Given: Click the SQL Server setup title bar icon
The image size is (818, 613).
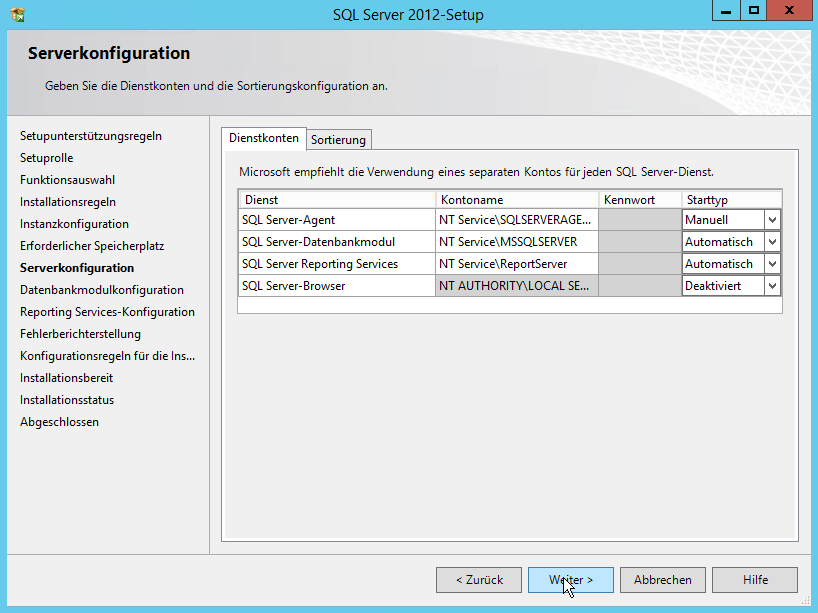Looking at the screenshot, I should coord(17,15).
